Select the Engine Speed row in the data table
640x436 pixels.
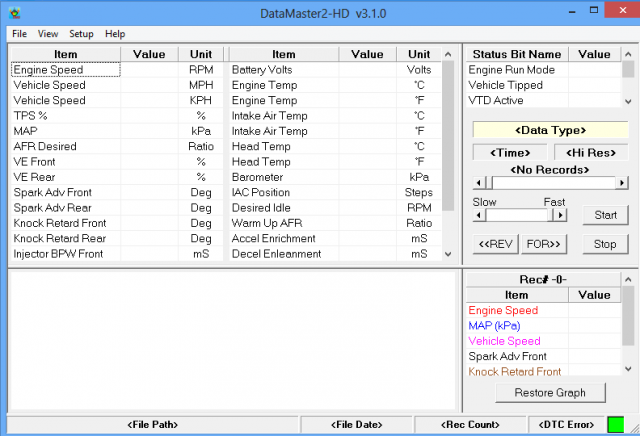(118, 69)
